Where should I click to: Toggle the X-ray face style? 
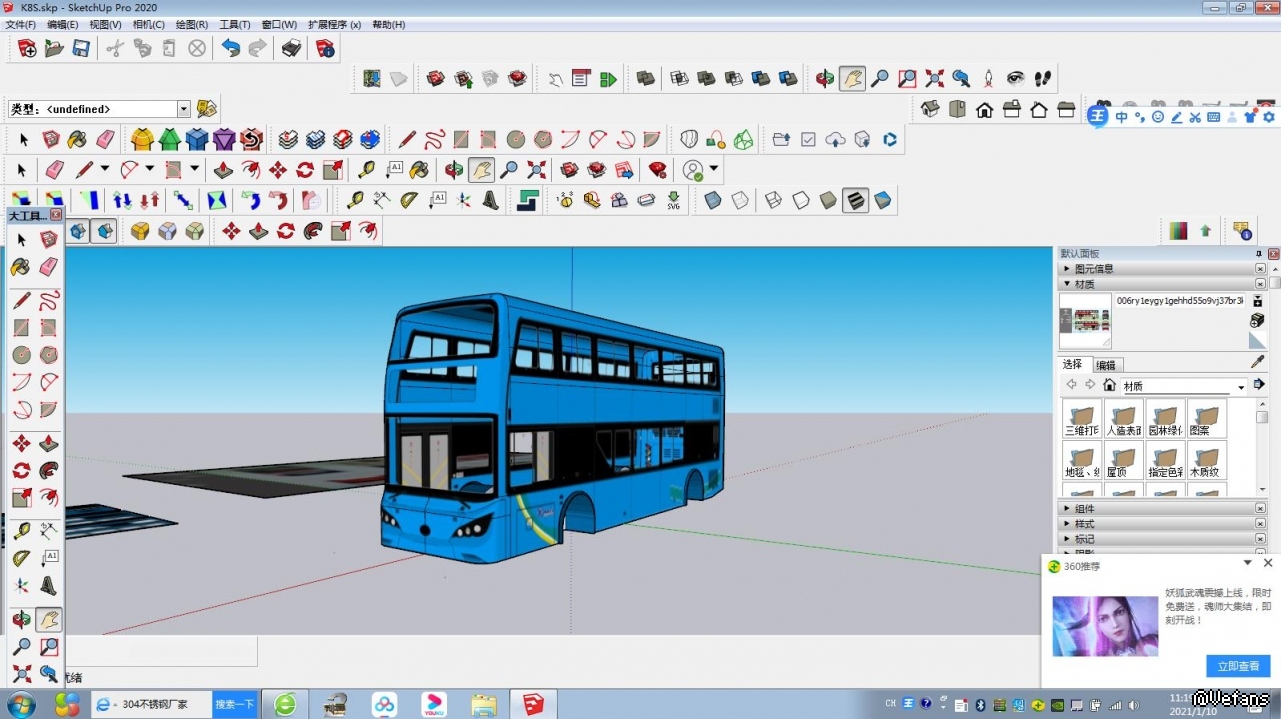tap(713, 200)
